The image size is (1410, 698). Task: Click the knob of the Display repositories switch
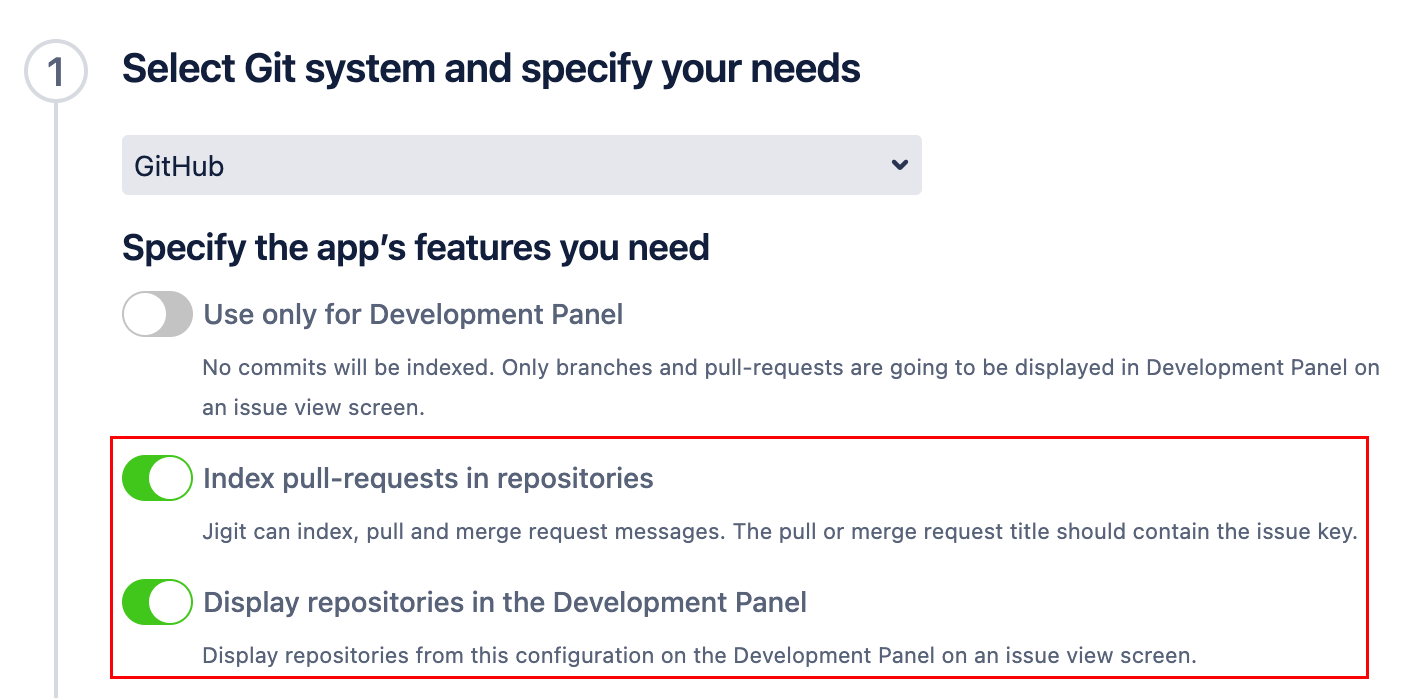click(171, 602)
